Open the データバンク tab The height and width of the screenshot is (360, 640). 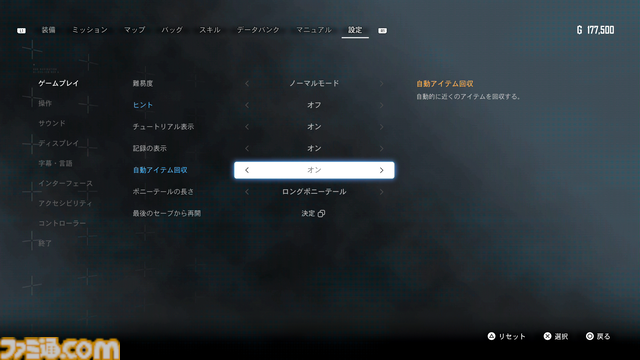pos(258,30)
